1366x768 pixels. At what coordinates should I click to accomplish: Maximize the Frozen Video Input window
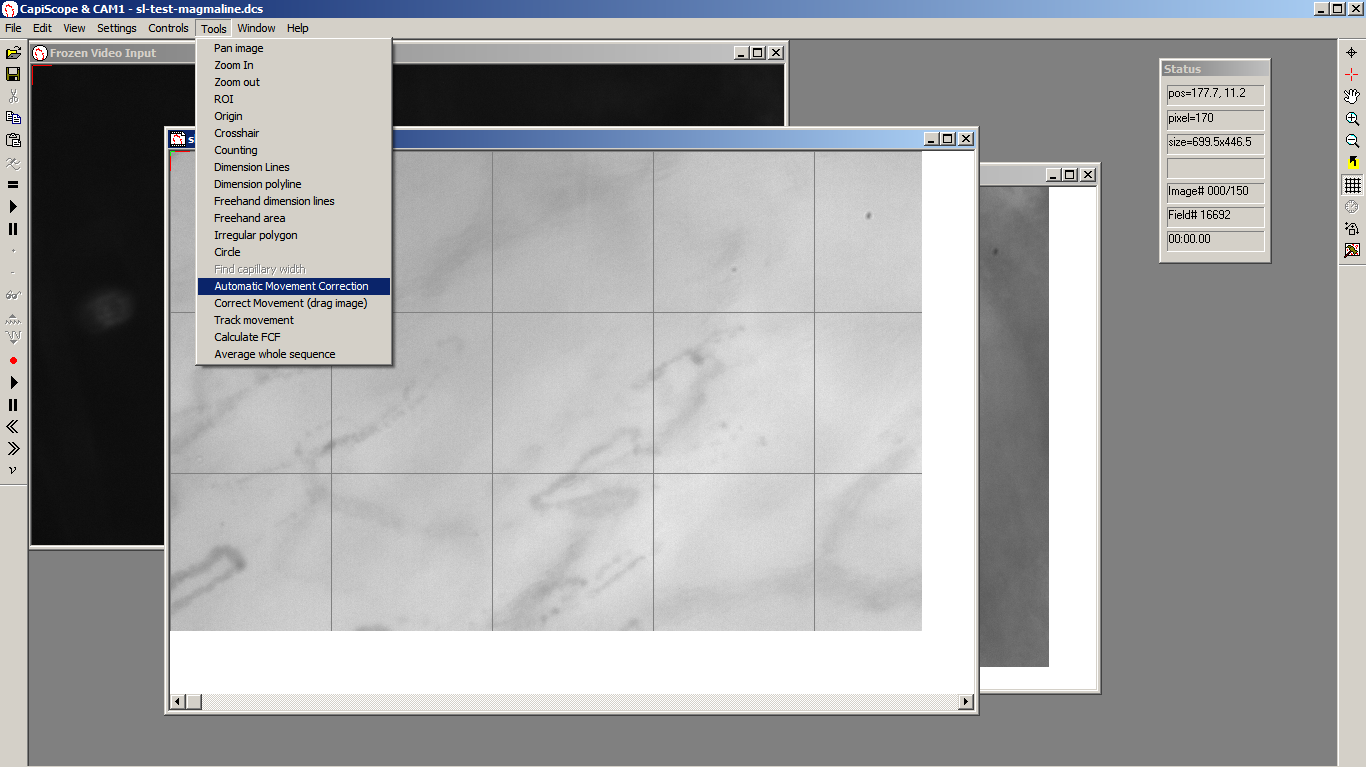758,53
